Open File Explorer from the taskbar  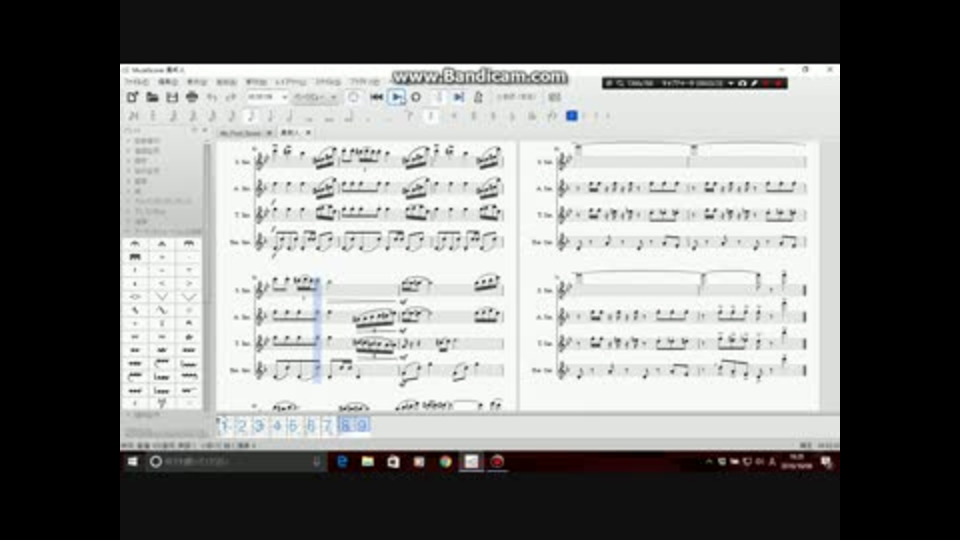(367, 462)
